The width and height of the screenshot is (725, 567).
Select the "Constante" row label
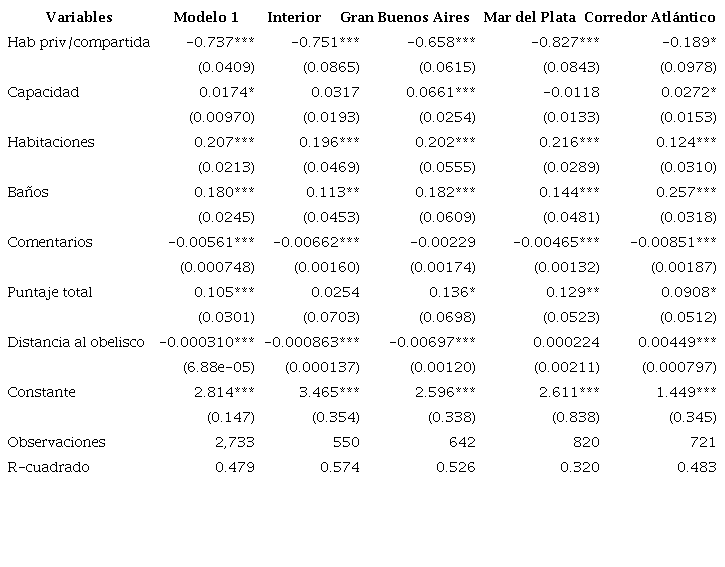pyautogui.click(x=41, y=392)
